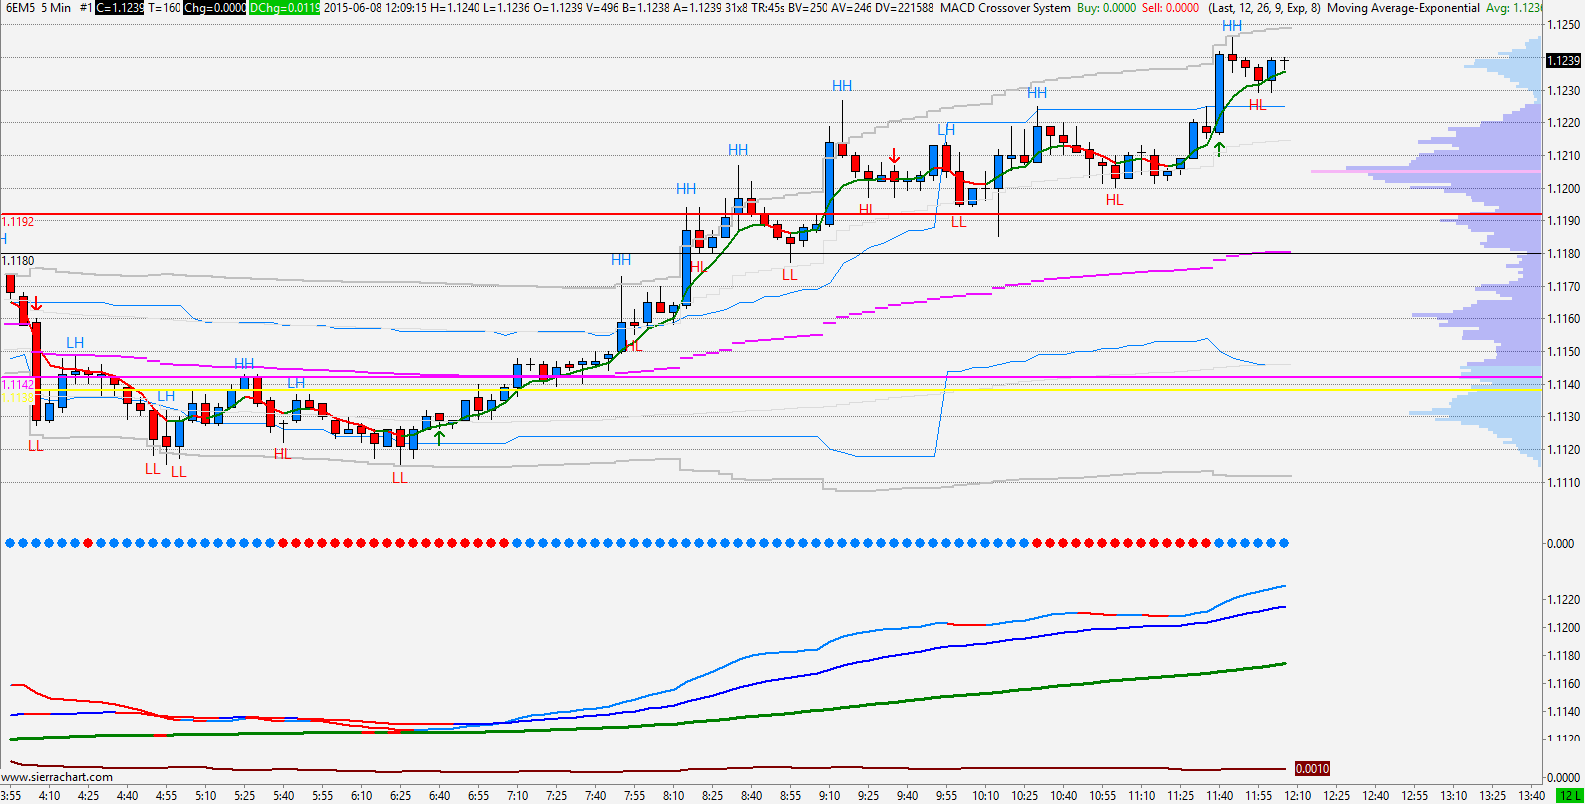Click the L=1.1236 low value
1585x804 pixels.
coord(508,8)
